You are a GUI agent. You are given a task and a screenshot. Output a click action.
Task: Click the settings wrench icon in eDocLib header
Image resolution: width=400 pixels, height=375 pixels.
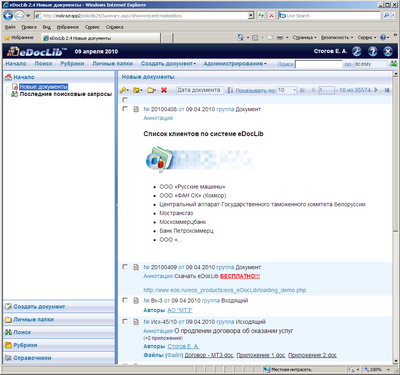click(x=357, y=51)
